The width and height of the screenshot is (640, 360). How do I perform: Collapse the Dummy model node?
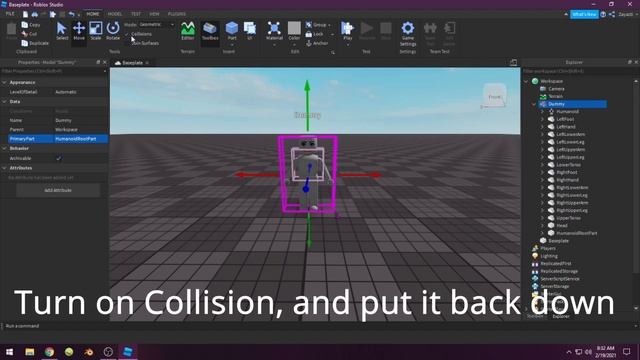point(534,104)
